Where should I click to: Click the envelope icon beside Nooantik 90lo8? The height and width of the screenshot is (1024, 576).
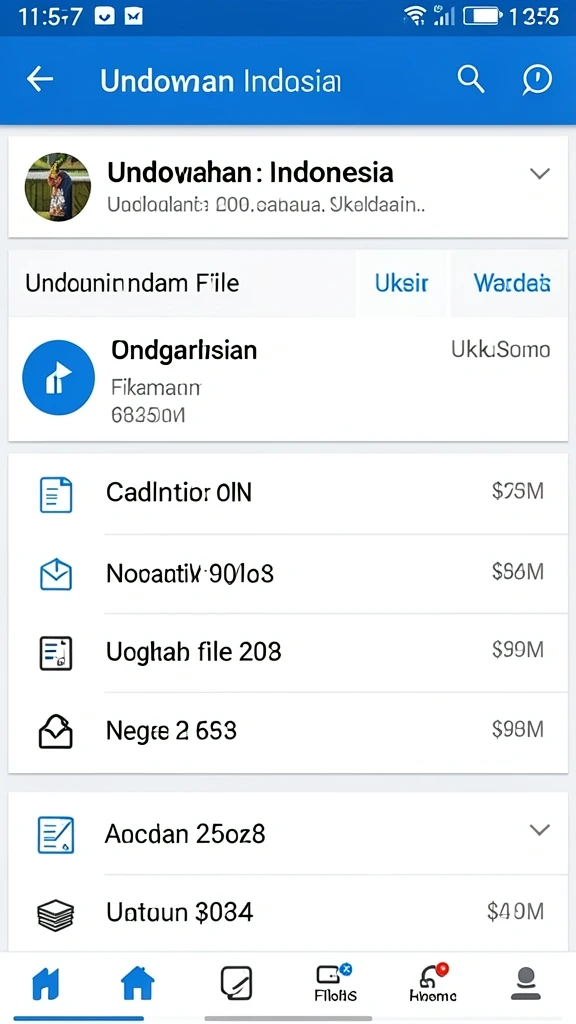(x=56, y=574)
